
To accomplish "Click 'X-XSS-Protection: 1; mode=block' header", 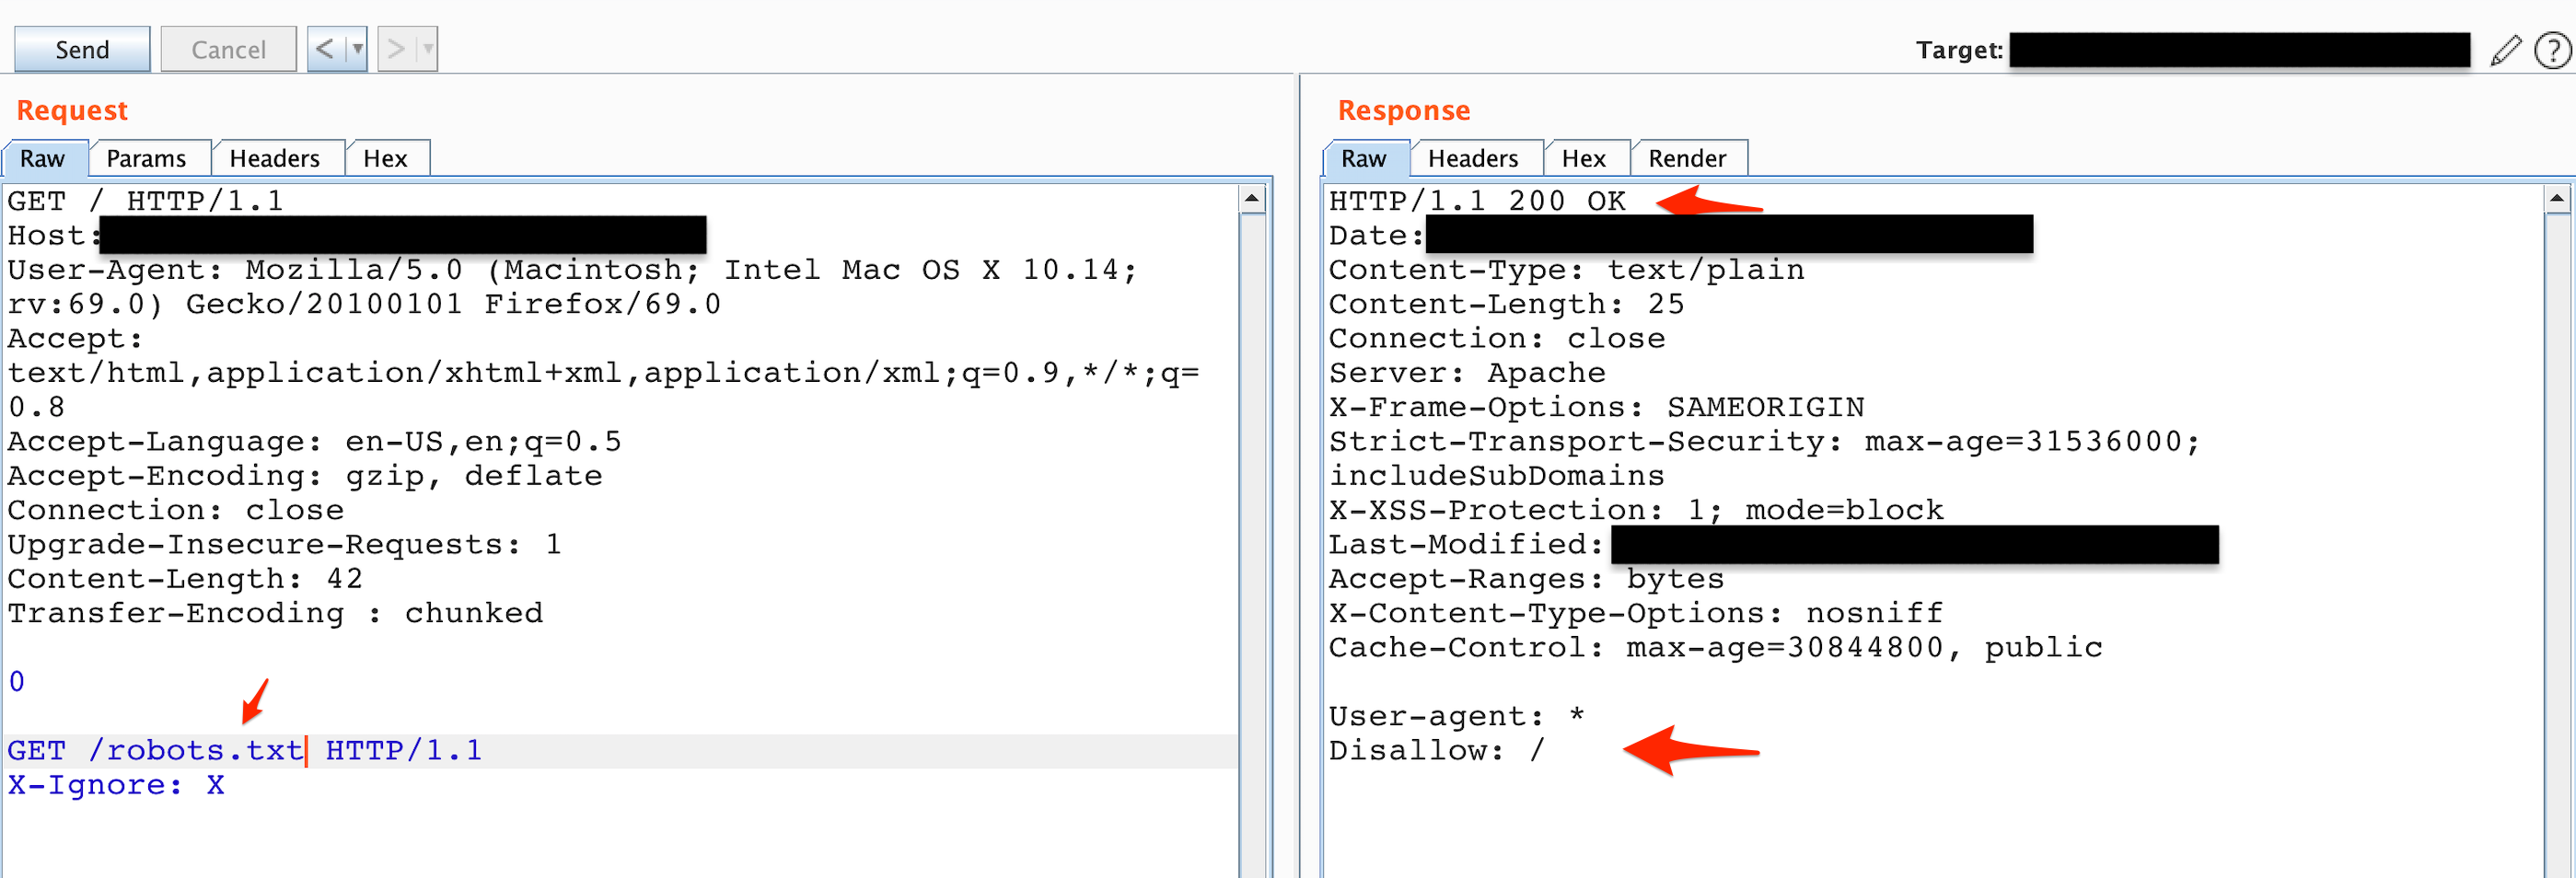I will point(1637,511).
